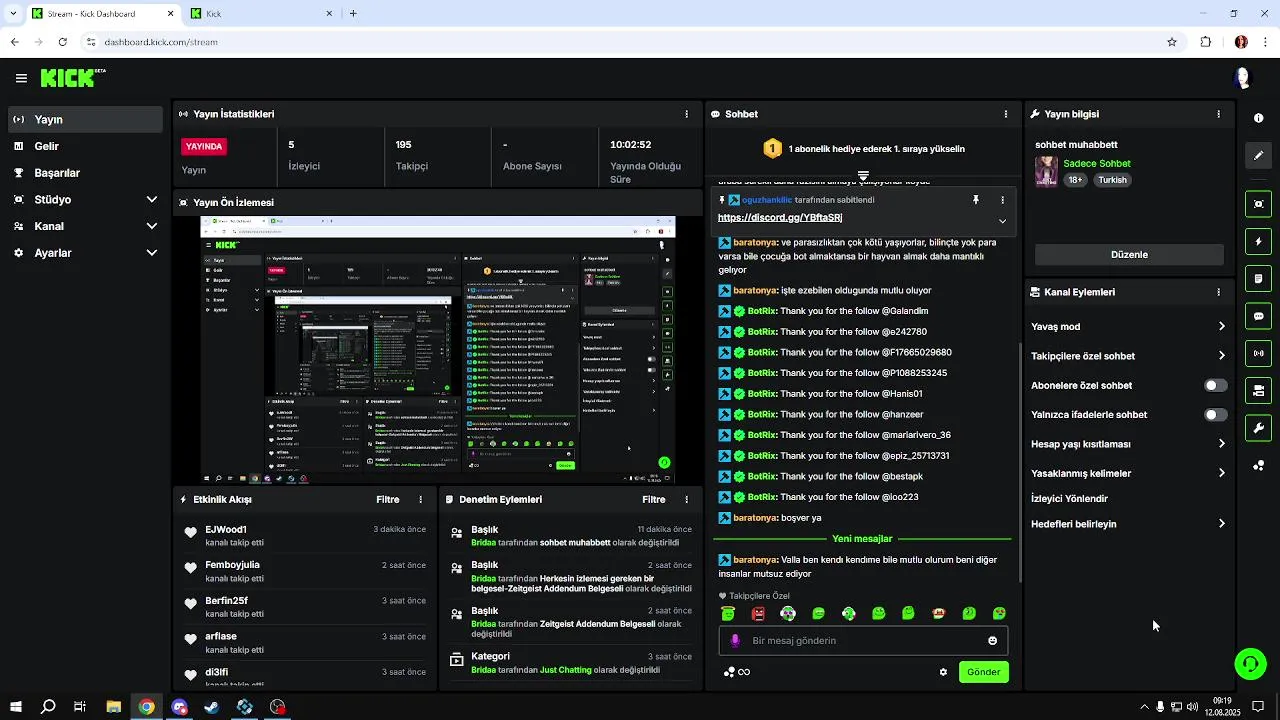Click Filtre in Etkinlik Akışı panel

coord(388,499)
